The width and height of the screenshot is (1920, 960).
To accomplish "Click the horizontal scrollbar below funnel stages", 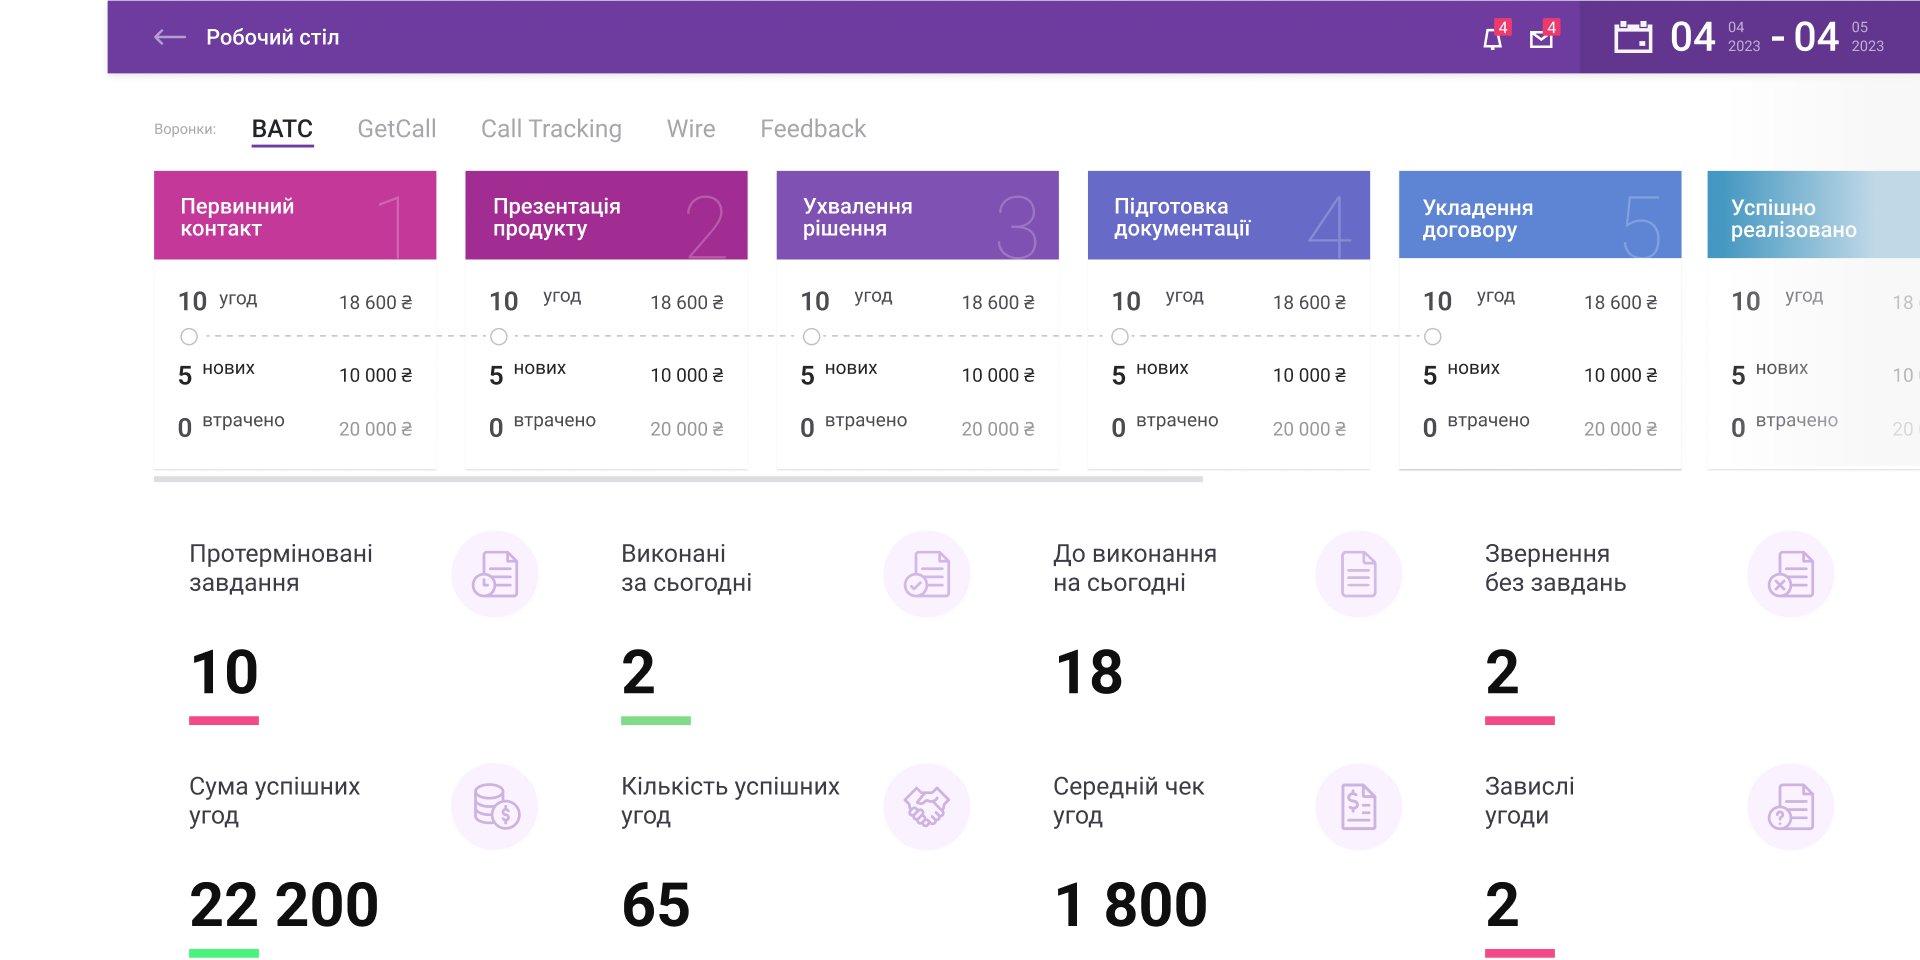I will point(678,479).
